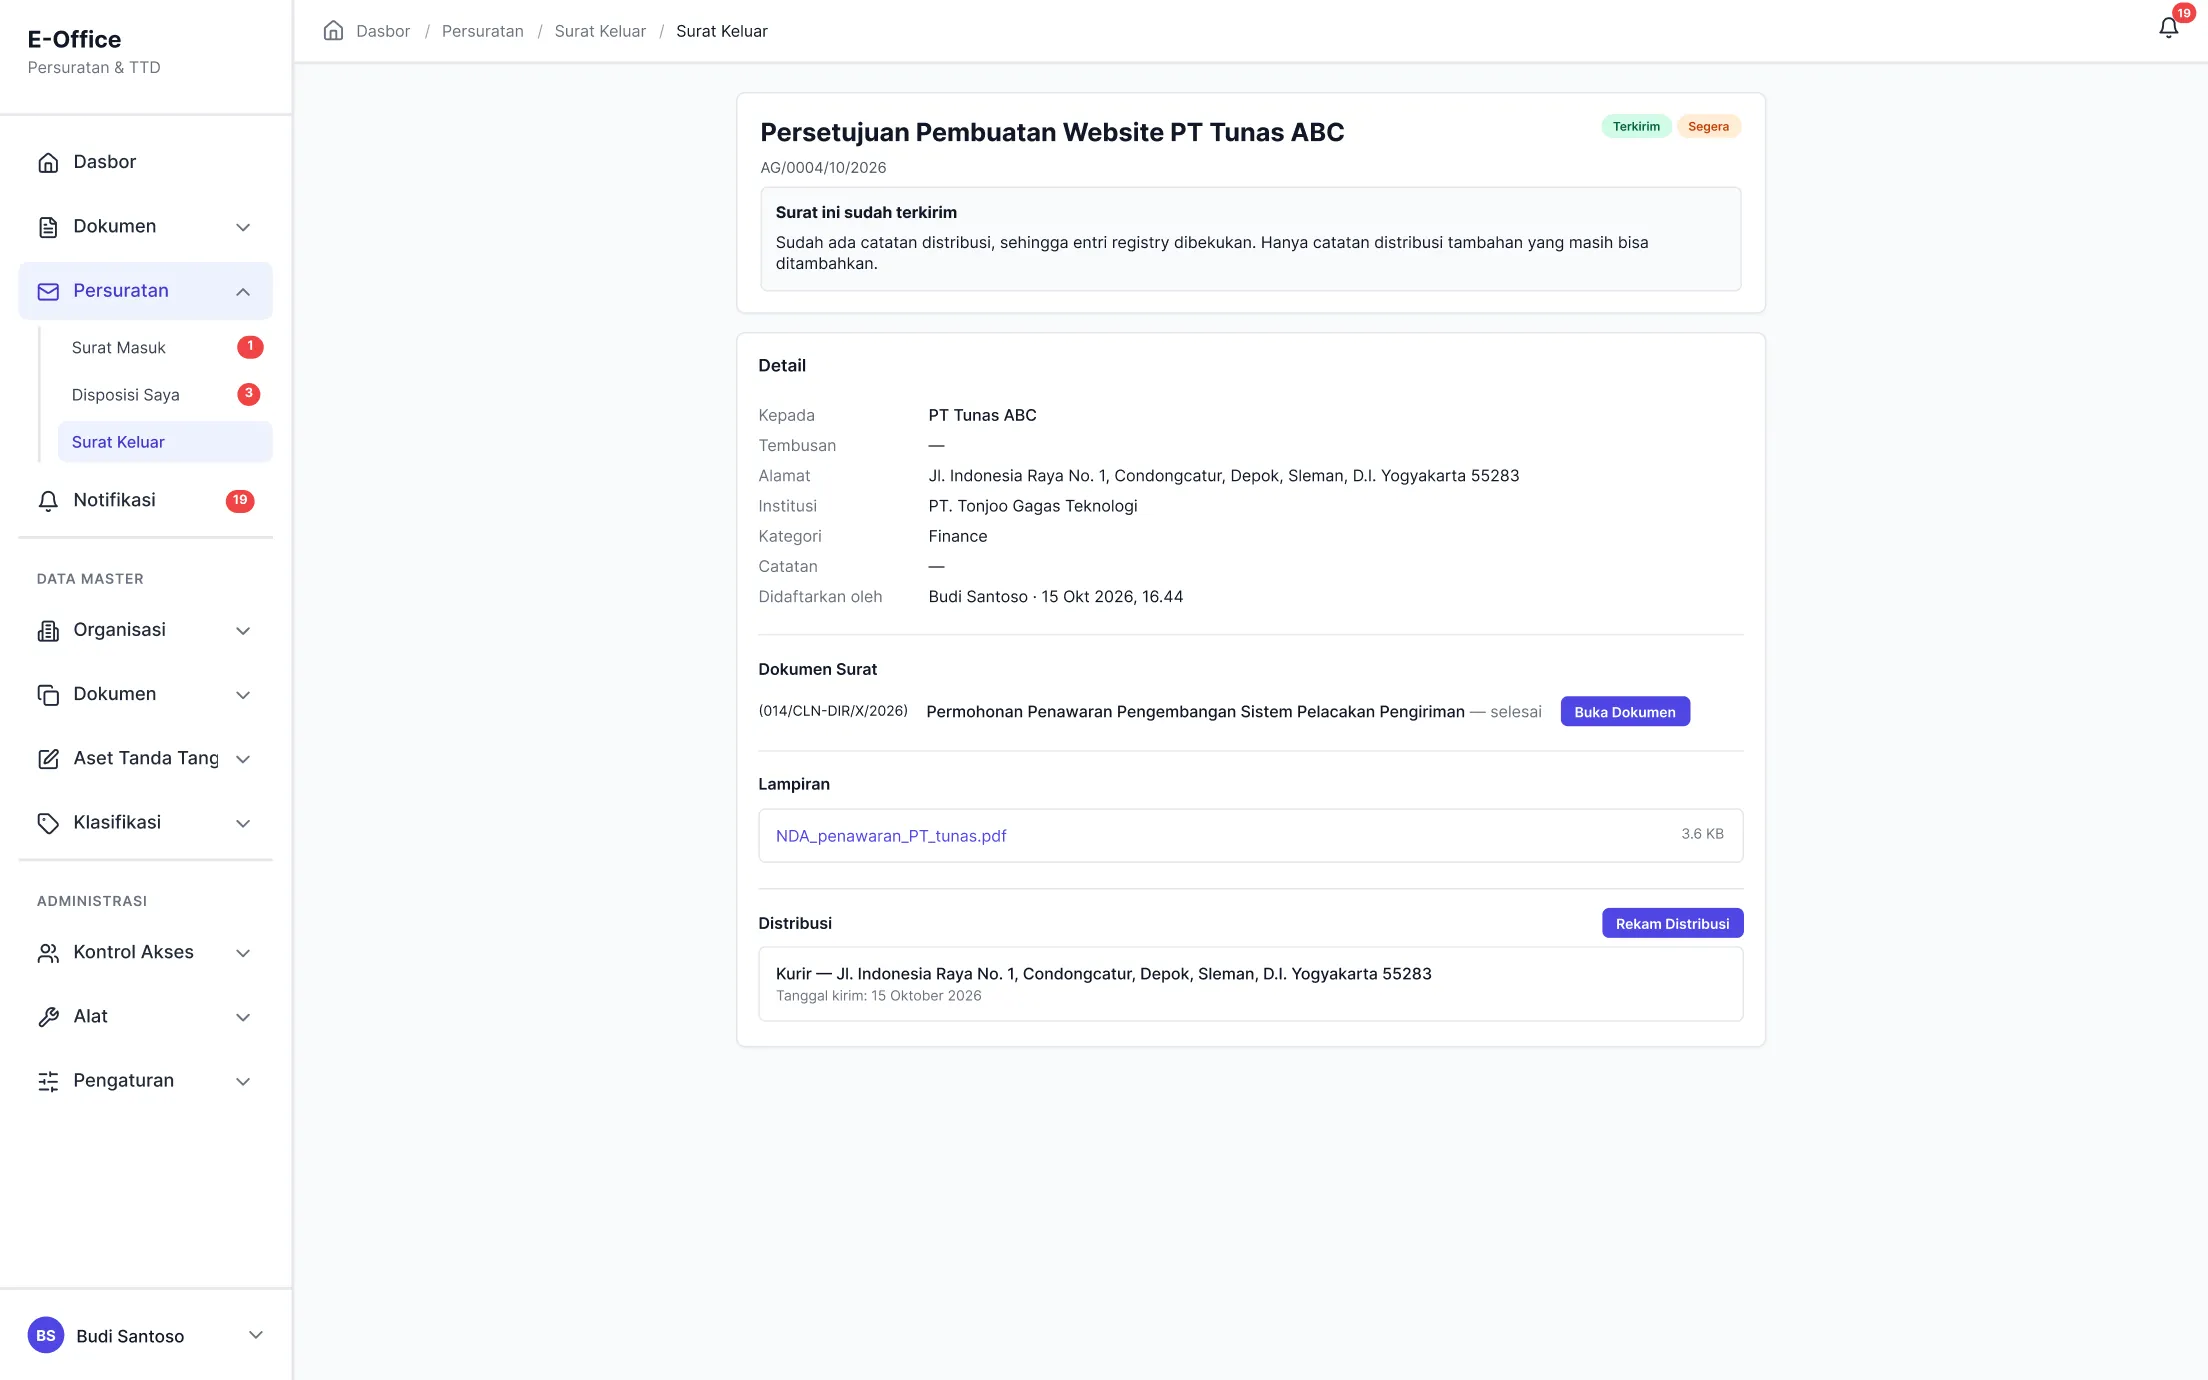Click the Kurir distribution record entry
This screenshot has width=2208, height=1380.
click(1250, 984)
